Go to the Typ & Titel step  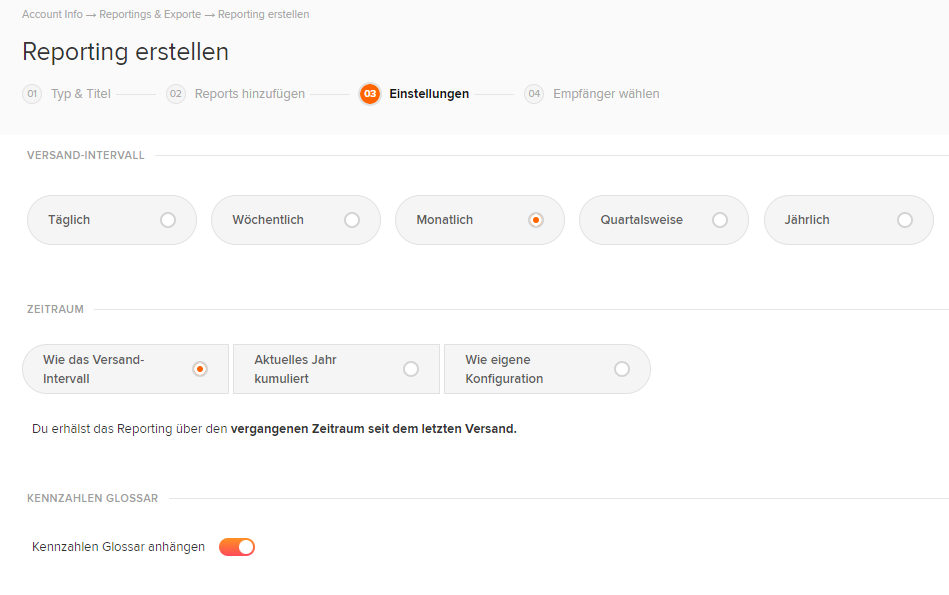coord(80,94)
